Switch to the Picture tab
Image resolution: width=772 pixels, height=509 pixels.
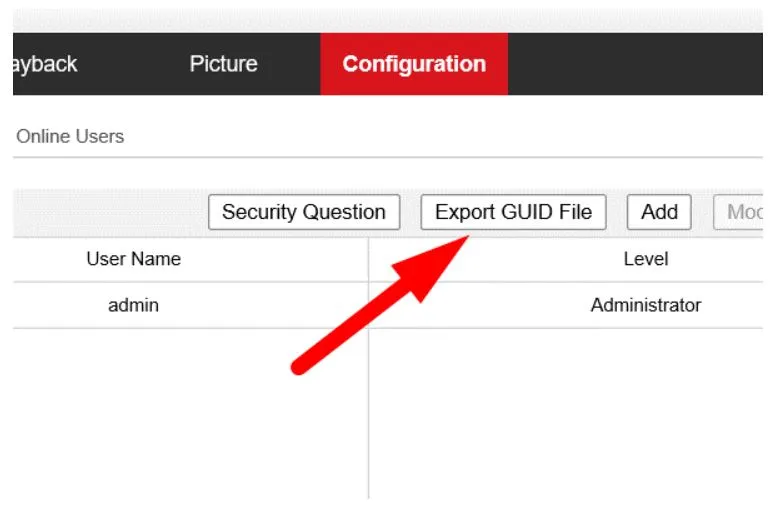[223, 64]
